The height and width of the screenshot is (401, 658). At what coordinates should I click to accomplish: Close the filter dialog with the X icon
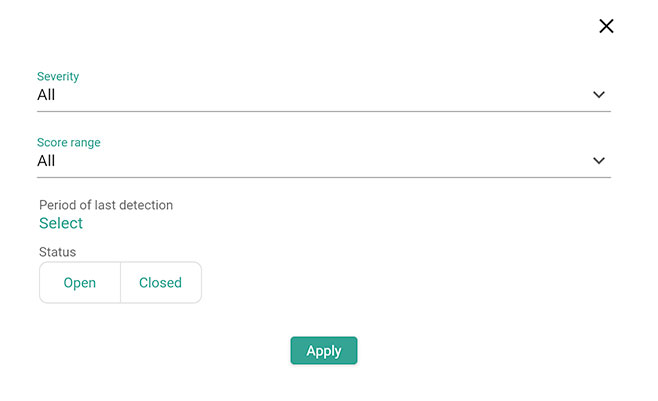pyautogui.click(x=606, y=26)
